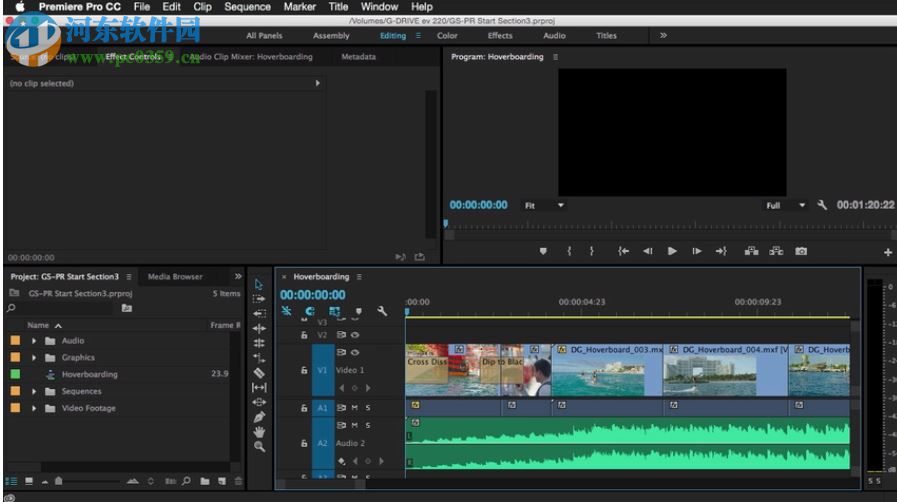Select the Hand tool

click(x=259, y=432)
